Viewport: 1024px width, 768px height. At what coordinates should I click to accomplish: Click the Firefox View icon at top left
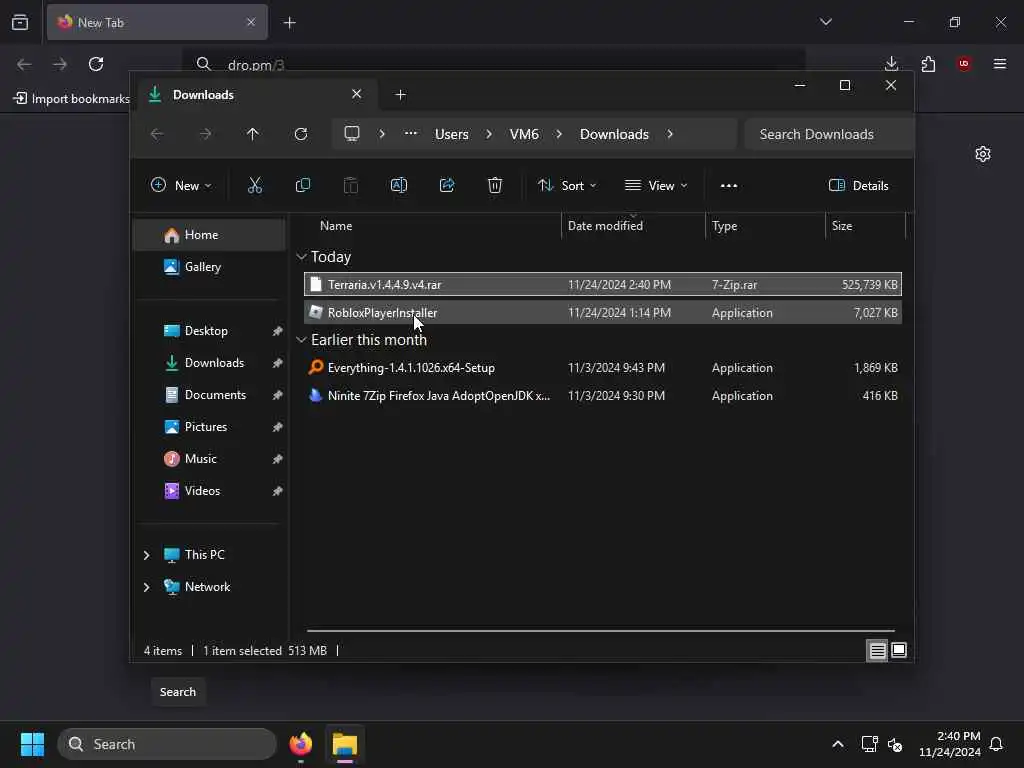coord(20,22)
